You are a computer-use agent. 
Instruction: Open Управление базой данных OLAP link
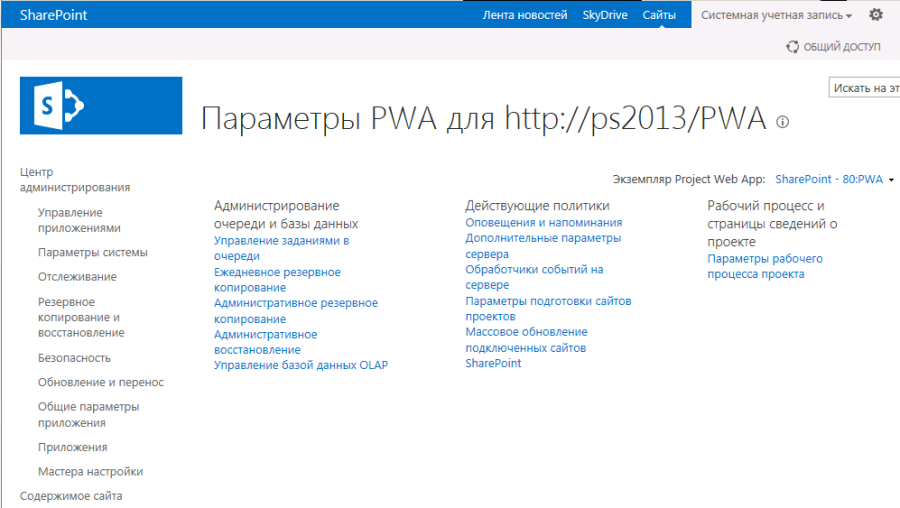(301, 365)
